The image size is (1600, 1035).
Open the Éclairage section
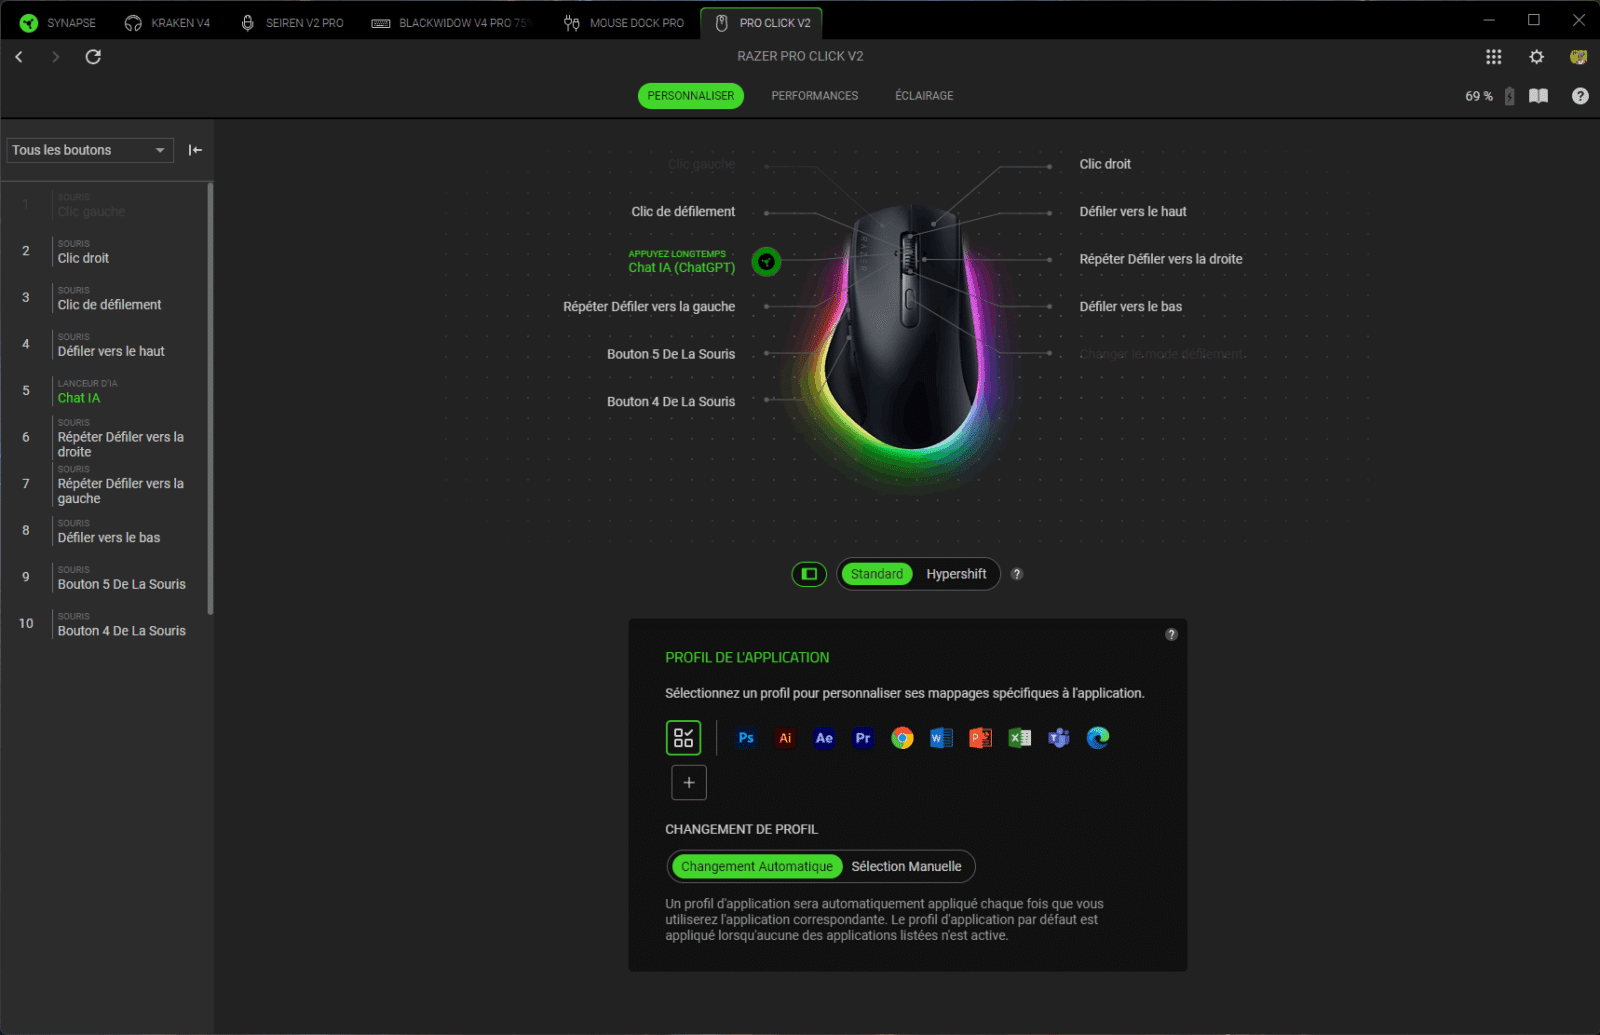(x=924, y=96)
